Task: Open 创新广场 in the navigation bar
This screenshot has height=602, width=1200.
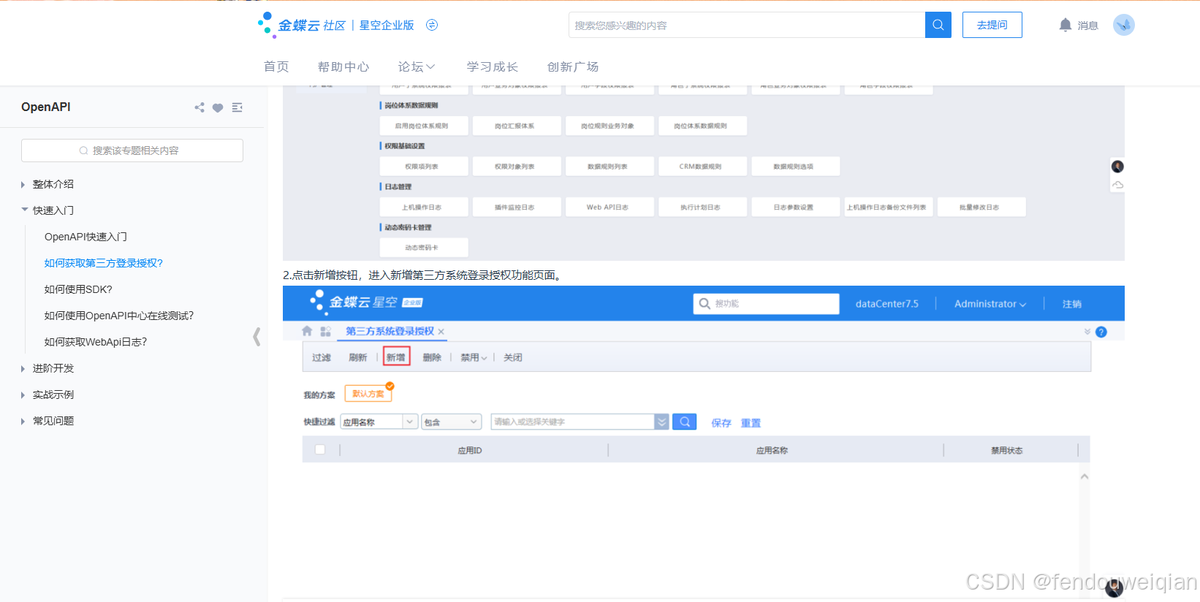Action: [573, 67]
